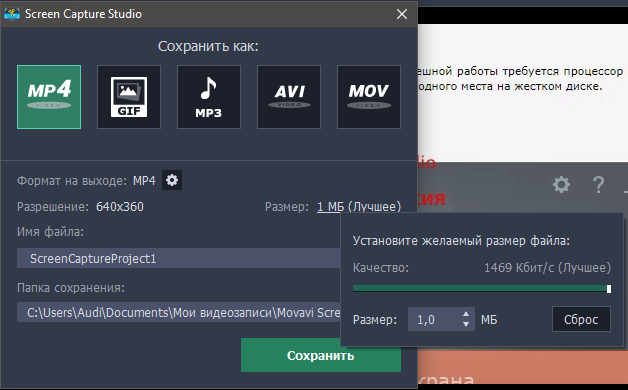
Task: Pick the AVI video format tile
Action: 289,97
